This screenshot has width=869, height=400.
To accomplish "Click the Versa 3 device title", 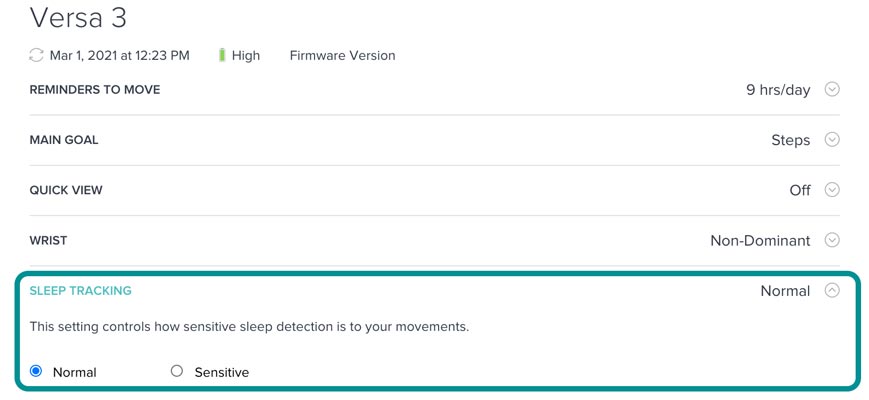I will pos(78,18).
